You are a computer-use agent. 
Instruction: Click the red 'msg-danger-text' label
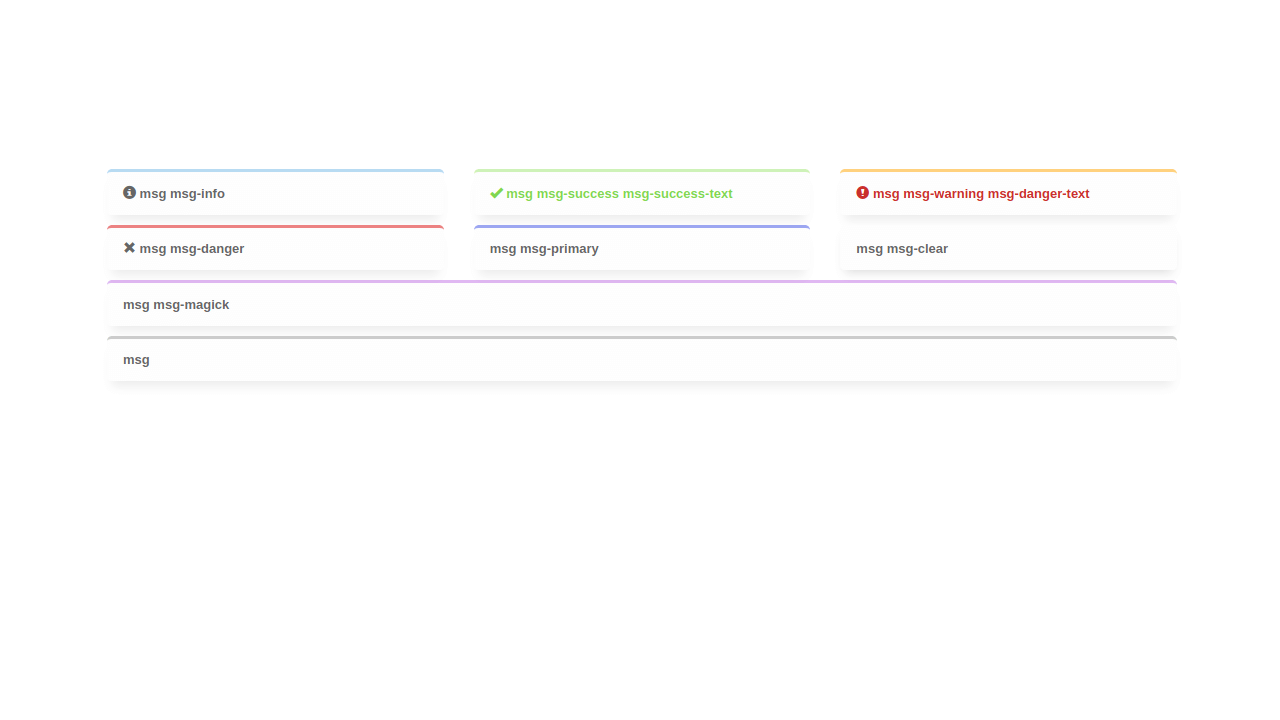tap(1038, 194)
